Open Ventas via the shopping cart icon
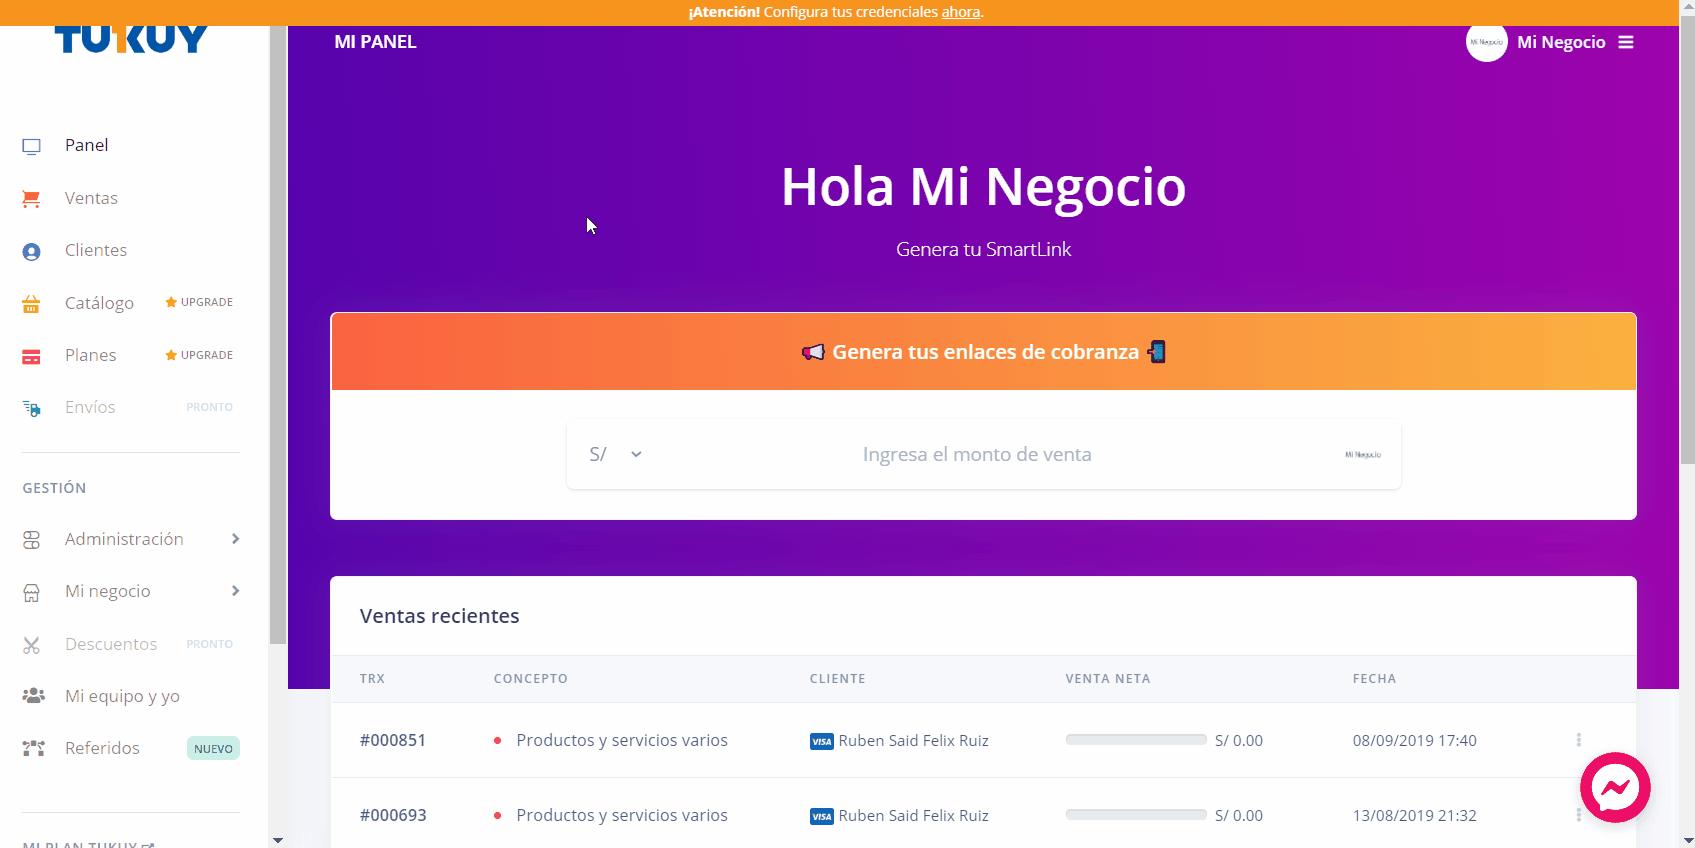This screenshot has width=1695, height=848. coord(32,199)
